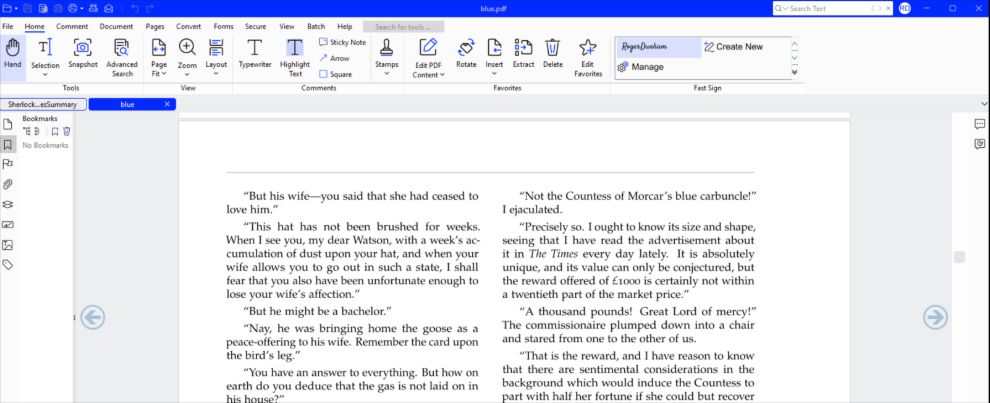Open the Zoom dropdown
Screen dimensions: 990x403
pyautogui.click(x=187, y=75)
